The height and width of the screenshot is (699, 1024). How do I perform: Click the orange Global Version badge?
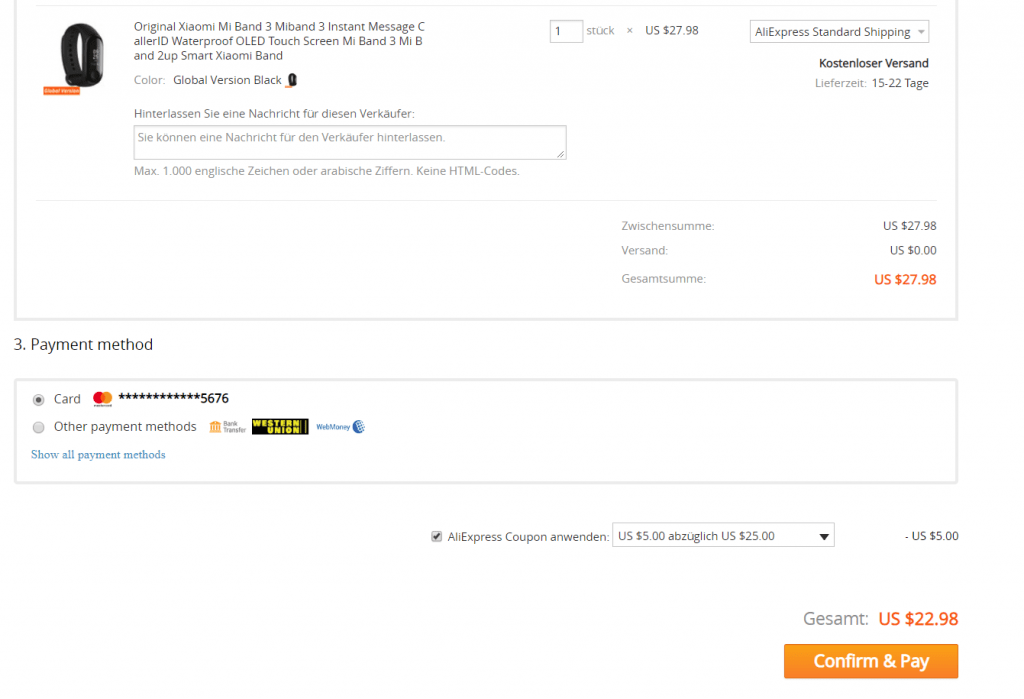point(61,90)
